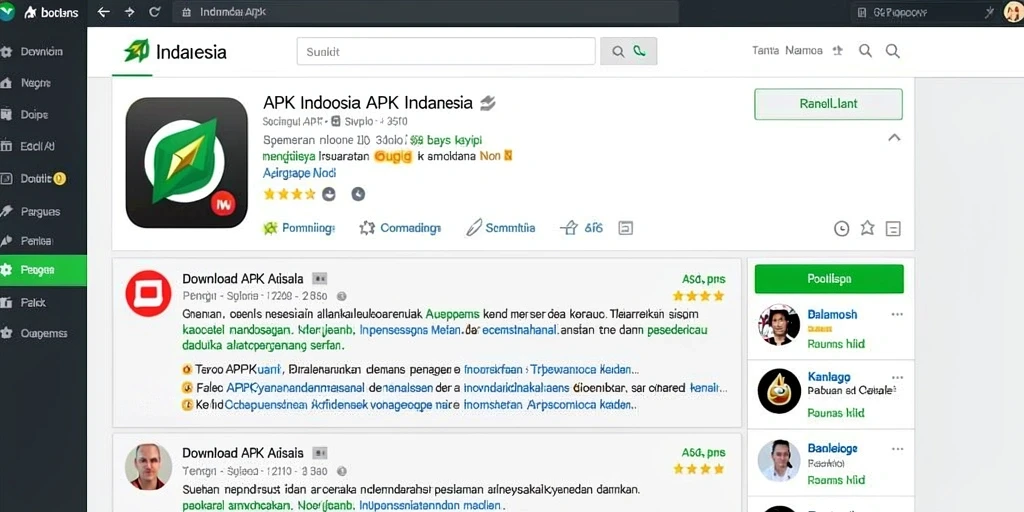Image resolution: width=1024 pixels, height=512 pixels.
Task: Open the options menu for Dalamosh
Action: [x=897, y=314]
